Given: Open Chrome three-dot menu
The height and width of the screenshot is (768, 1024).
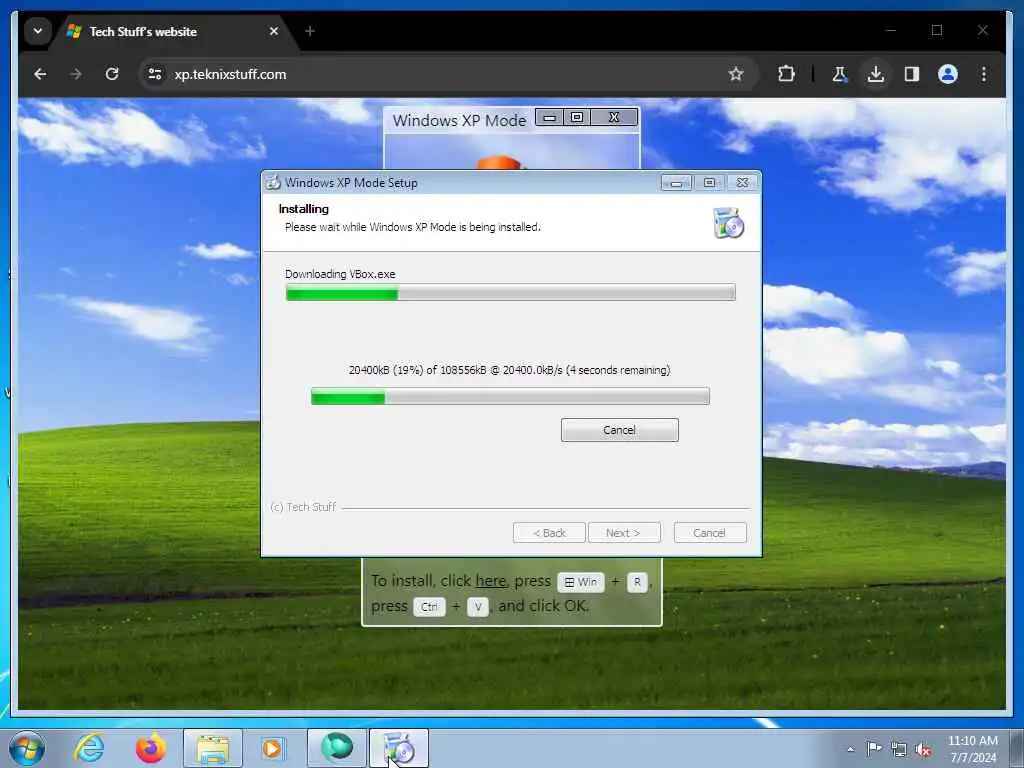Looking at the screenshot, I should [984, 74].
